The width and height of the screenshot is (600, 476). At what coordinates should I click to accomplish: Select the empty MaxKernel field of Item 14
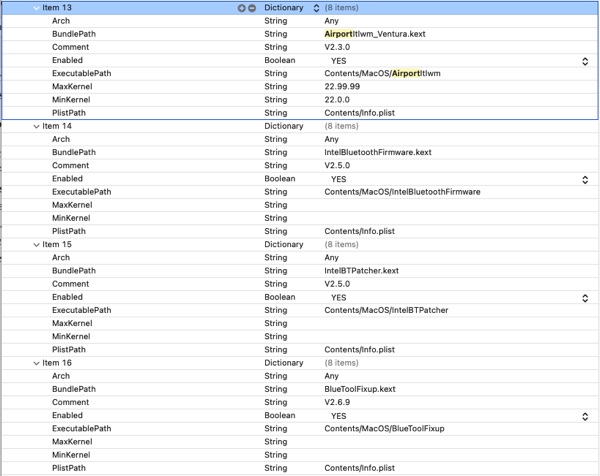[400, 206]
